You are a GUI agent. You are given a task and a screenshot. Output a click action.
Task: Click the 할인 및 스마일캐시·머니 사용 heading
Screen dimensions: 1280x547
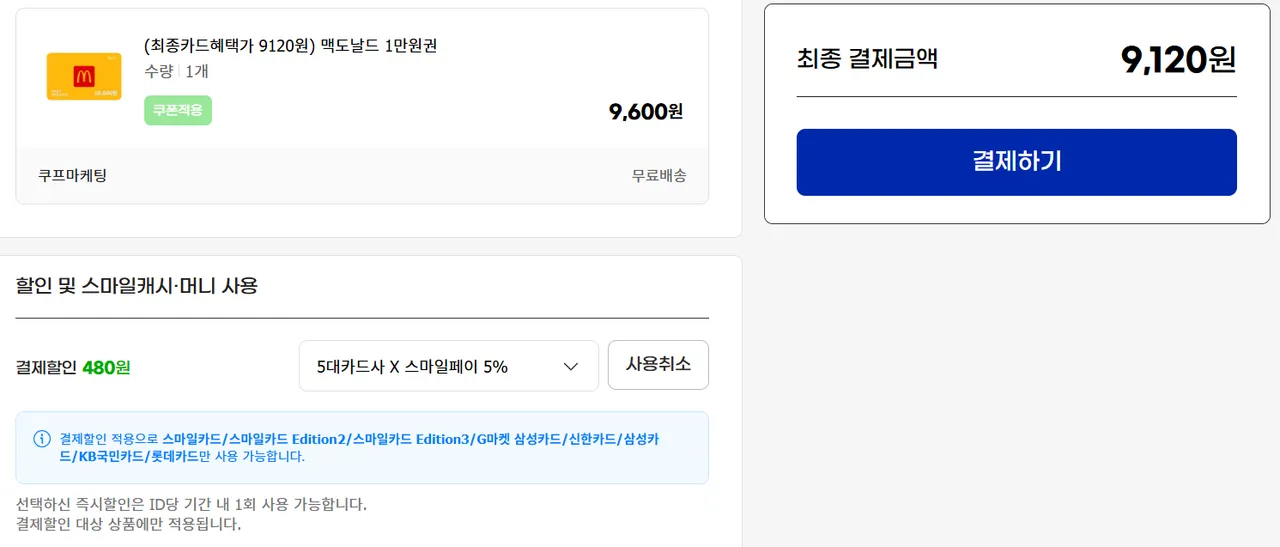coord(137,286)
